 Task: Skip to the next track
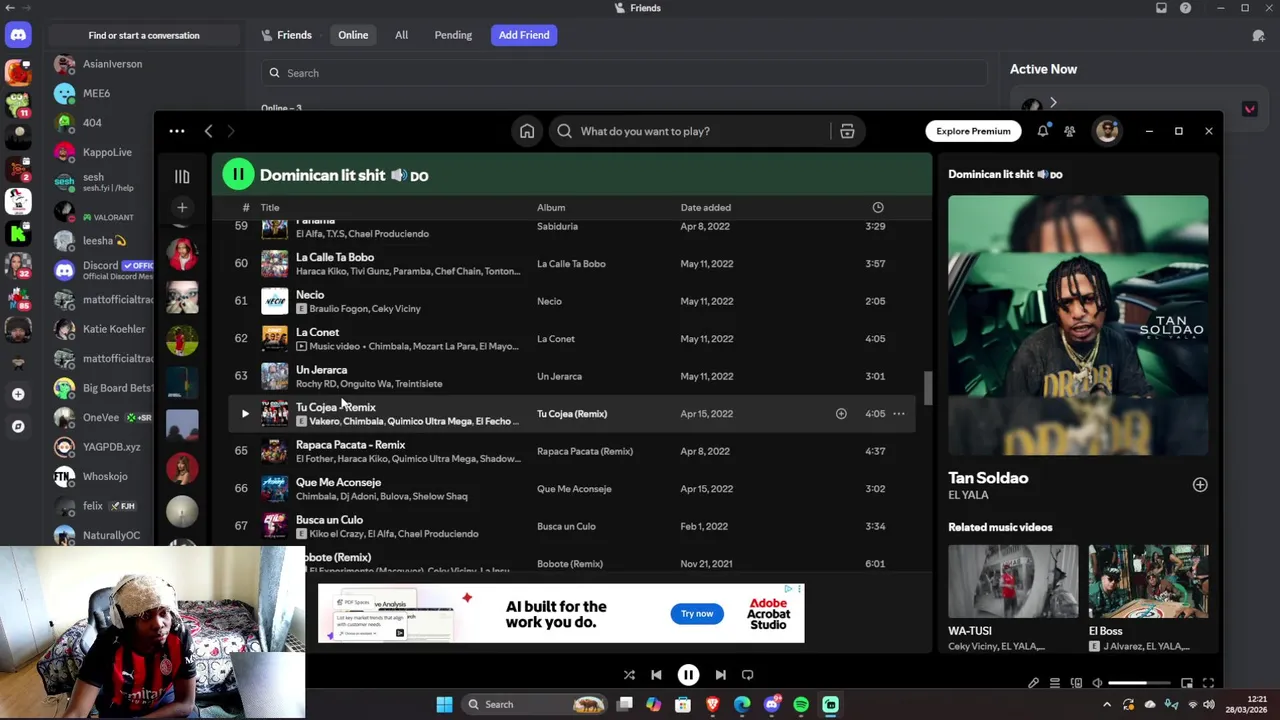click(720, 675)
